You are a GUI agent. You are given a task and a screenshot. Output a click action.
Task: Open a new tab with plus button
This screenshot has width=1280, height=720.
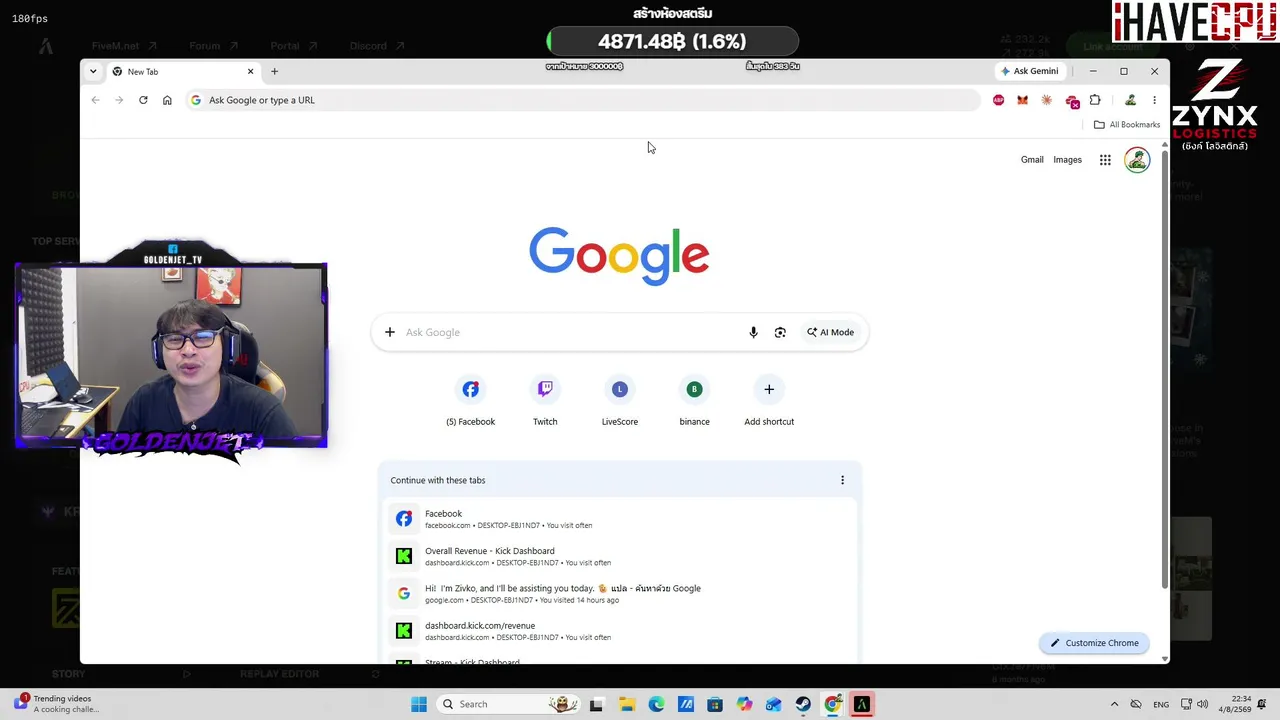coord(274,71)
